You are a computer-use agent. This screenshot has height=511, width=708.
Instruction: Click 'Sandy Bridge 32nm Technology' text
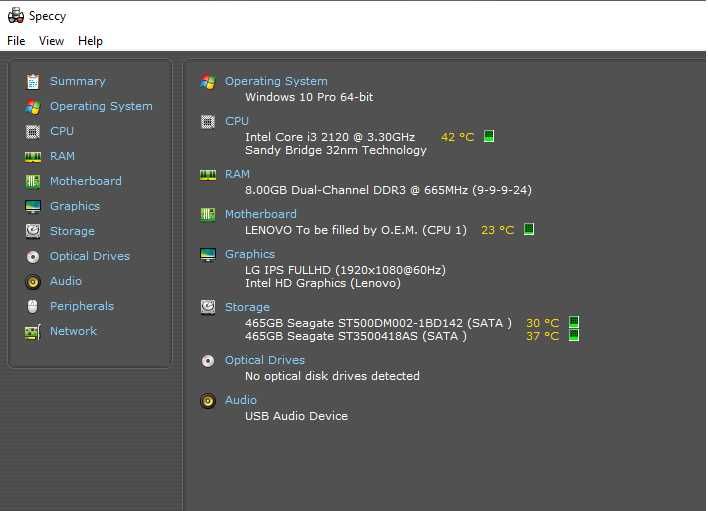[x=335, y=150]
